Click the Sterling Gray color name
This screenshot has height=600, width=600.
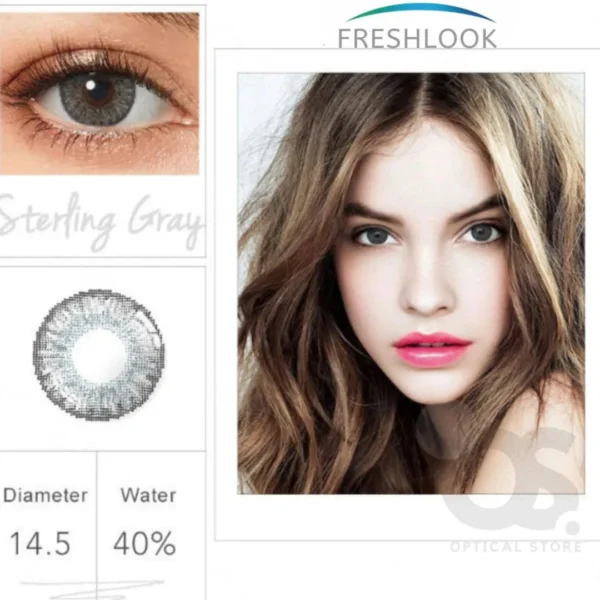pos(100,221)
